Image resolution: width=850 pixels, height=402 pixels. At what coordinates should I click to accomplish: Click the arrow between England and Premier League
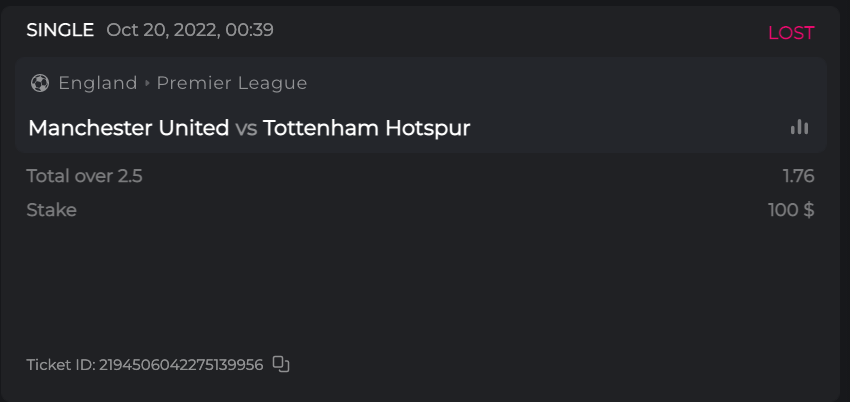tap(147, 83)
